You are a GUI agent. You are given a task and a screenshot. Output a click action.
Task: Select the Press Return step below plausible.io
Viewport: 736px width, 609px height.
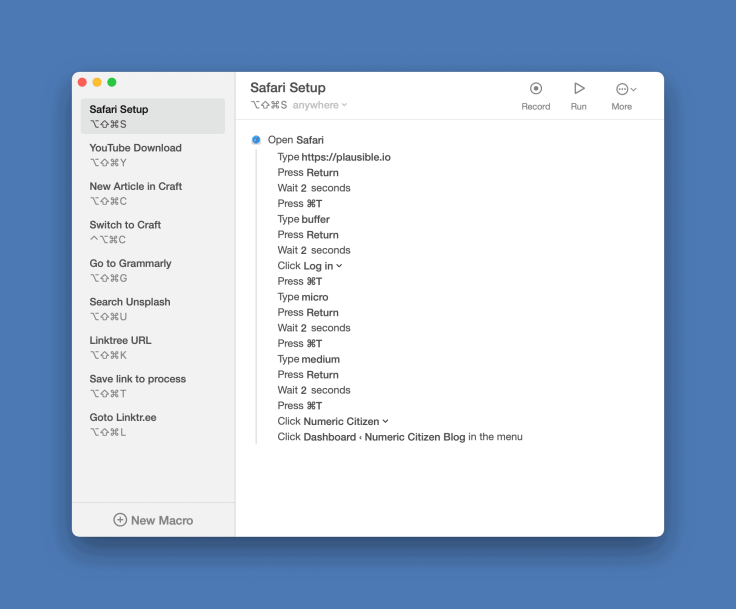[307, 172]
